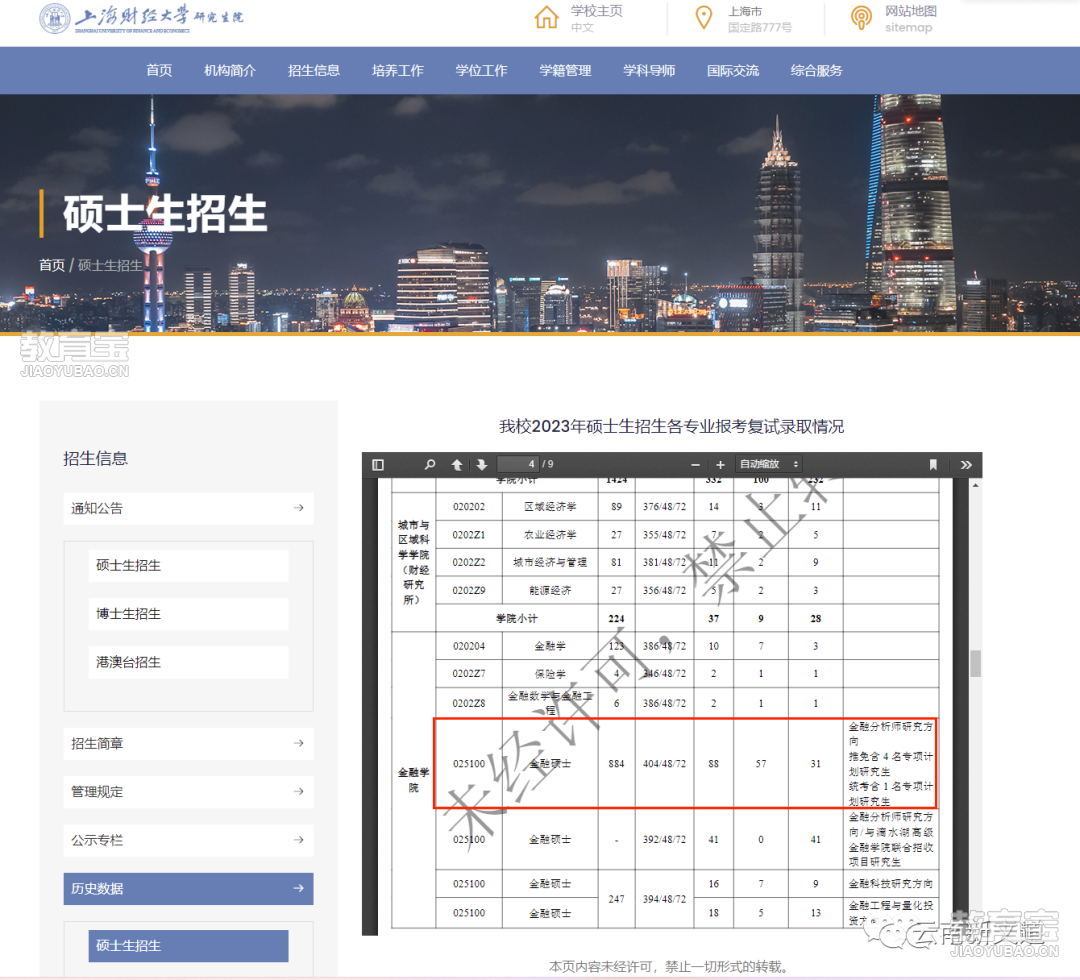Collapse the 历史数据 sidebar section
This screenshot has width=1080, height=980.
tap(188, 889)
